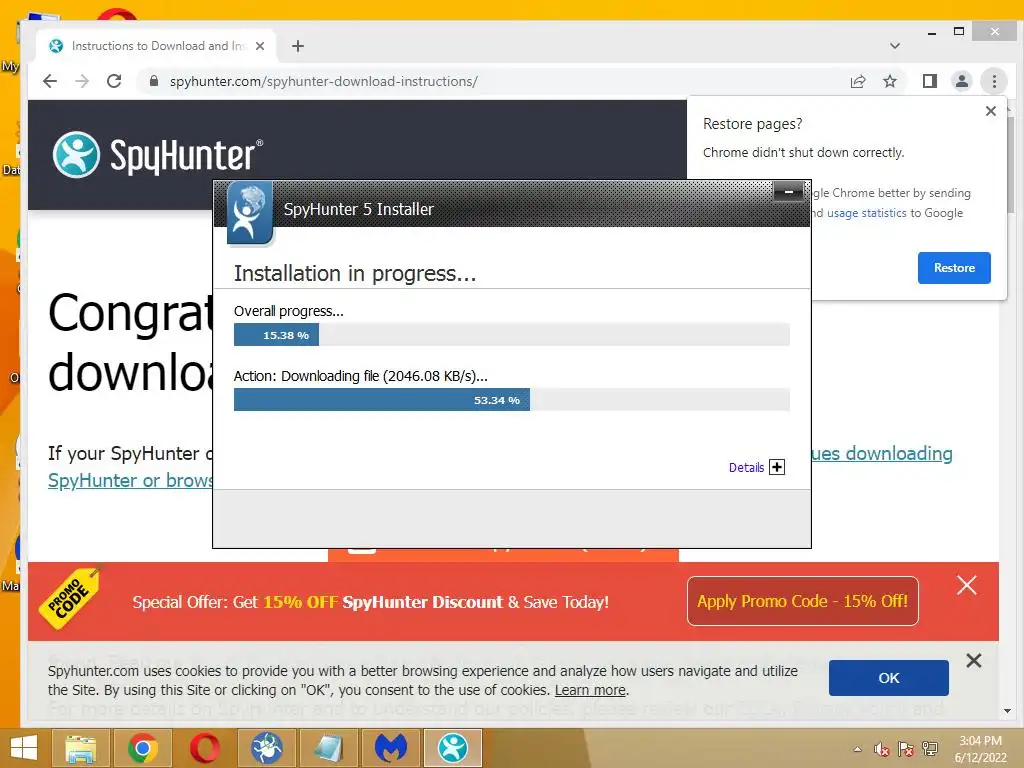Image resolution: width=1024 pixels, height=768 pixels.
Task: Click the SpyHunter logo on webpage
Action: [157, 155]
